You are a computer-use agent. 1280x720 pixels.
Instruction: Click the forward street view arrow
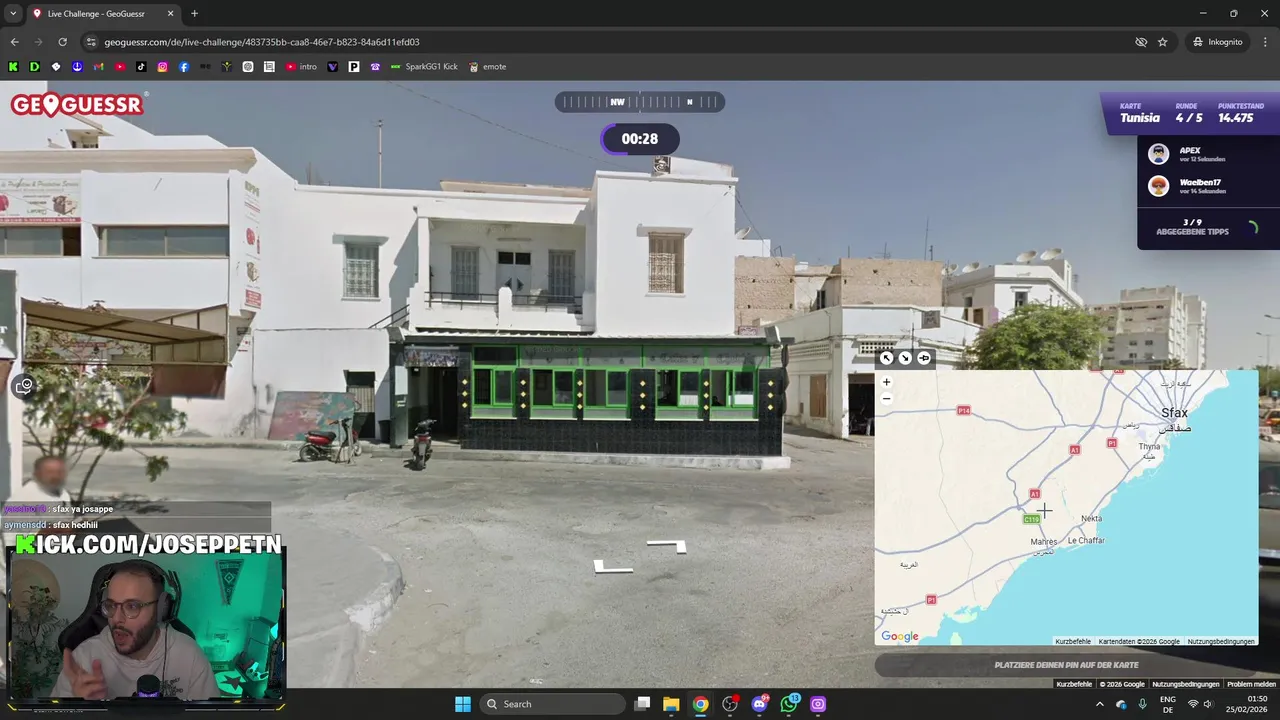point(667,546)
